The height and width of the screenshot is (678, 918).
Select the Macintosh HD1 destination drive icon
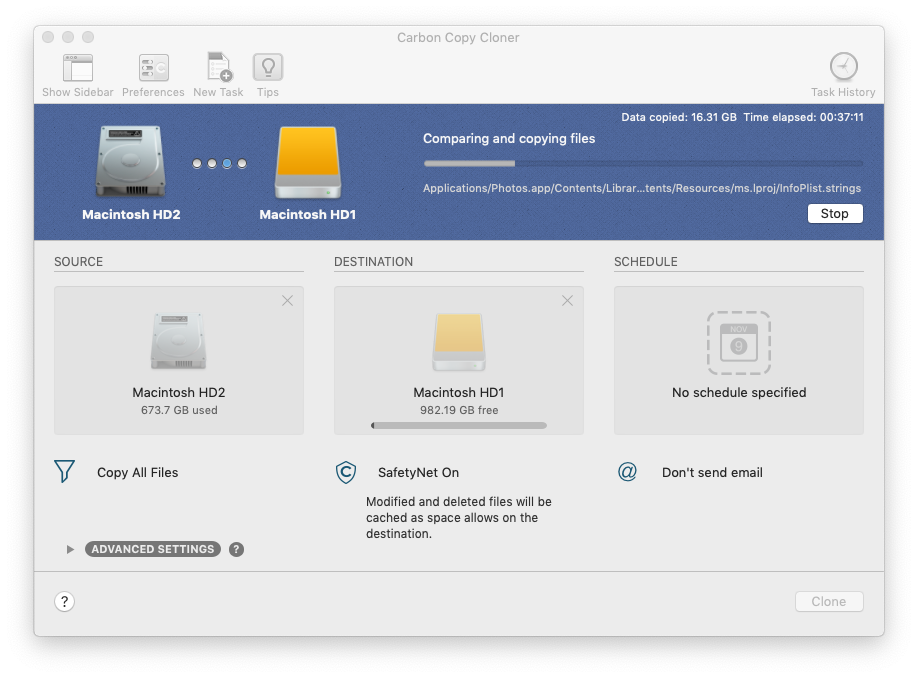coord(459,342)
